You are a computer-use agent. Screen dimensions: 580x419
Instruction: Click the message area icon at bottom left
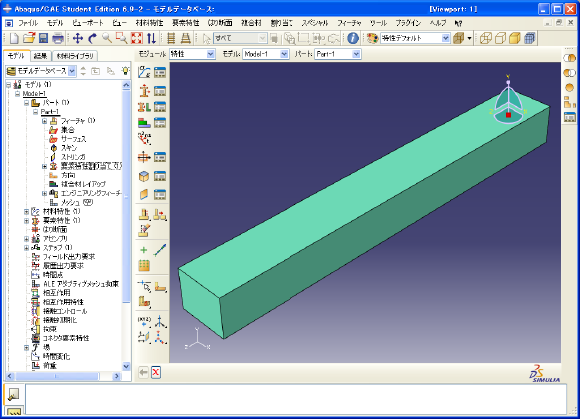[13, 394]
